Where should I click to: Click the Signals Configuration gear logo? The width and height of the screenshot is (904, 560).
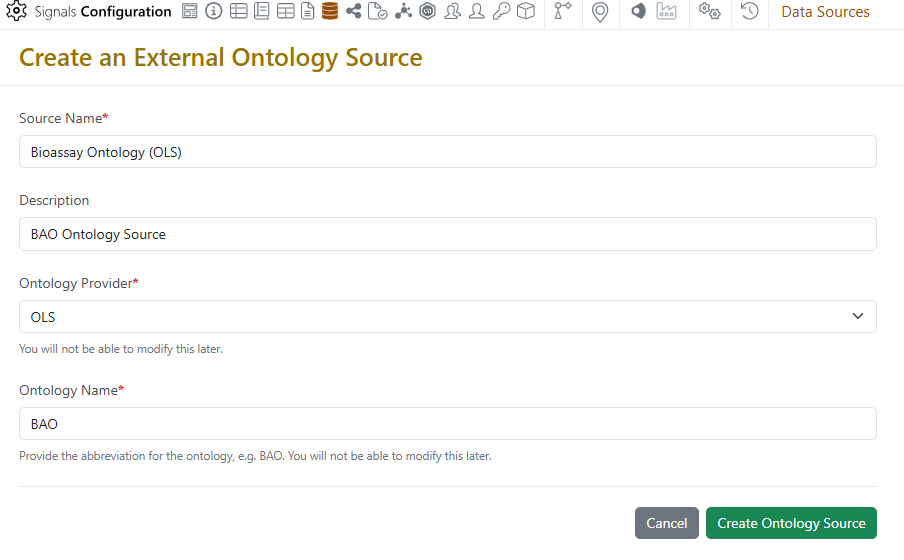[17, 12]
